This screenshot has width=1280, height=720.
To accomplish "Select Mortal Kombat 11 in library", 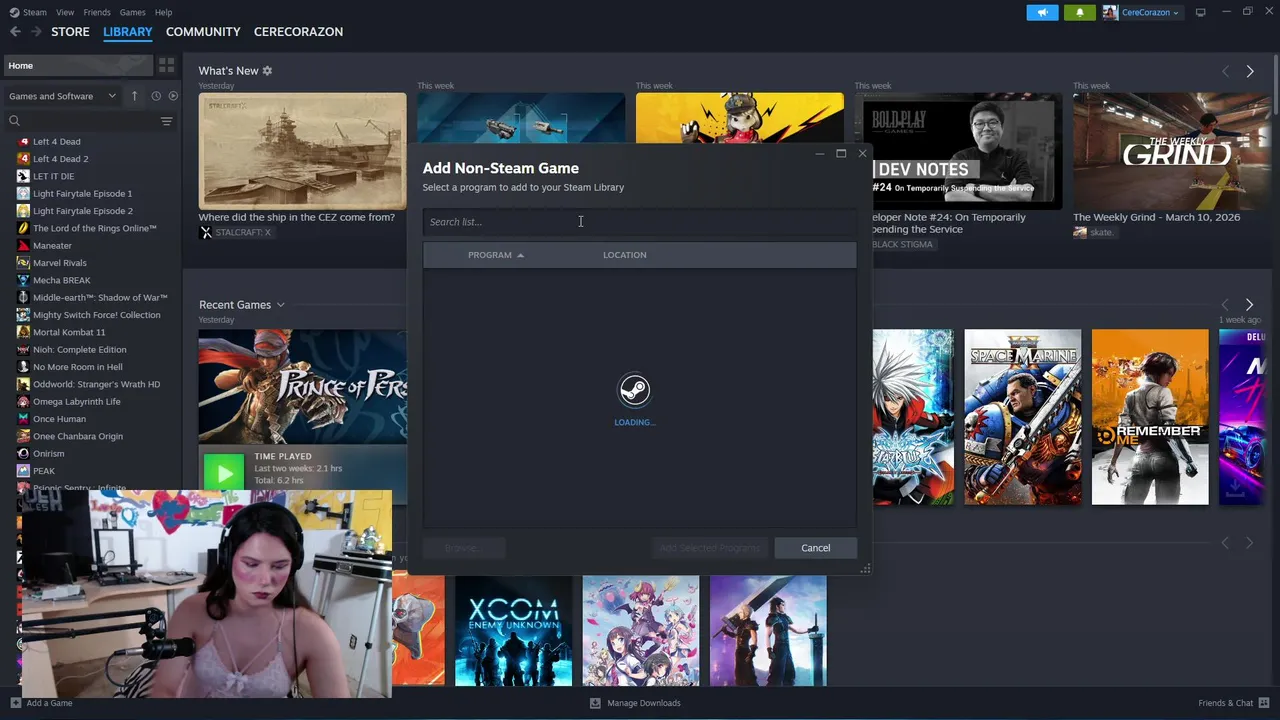I will pyautogui.click(x=68, y=332).
